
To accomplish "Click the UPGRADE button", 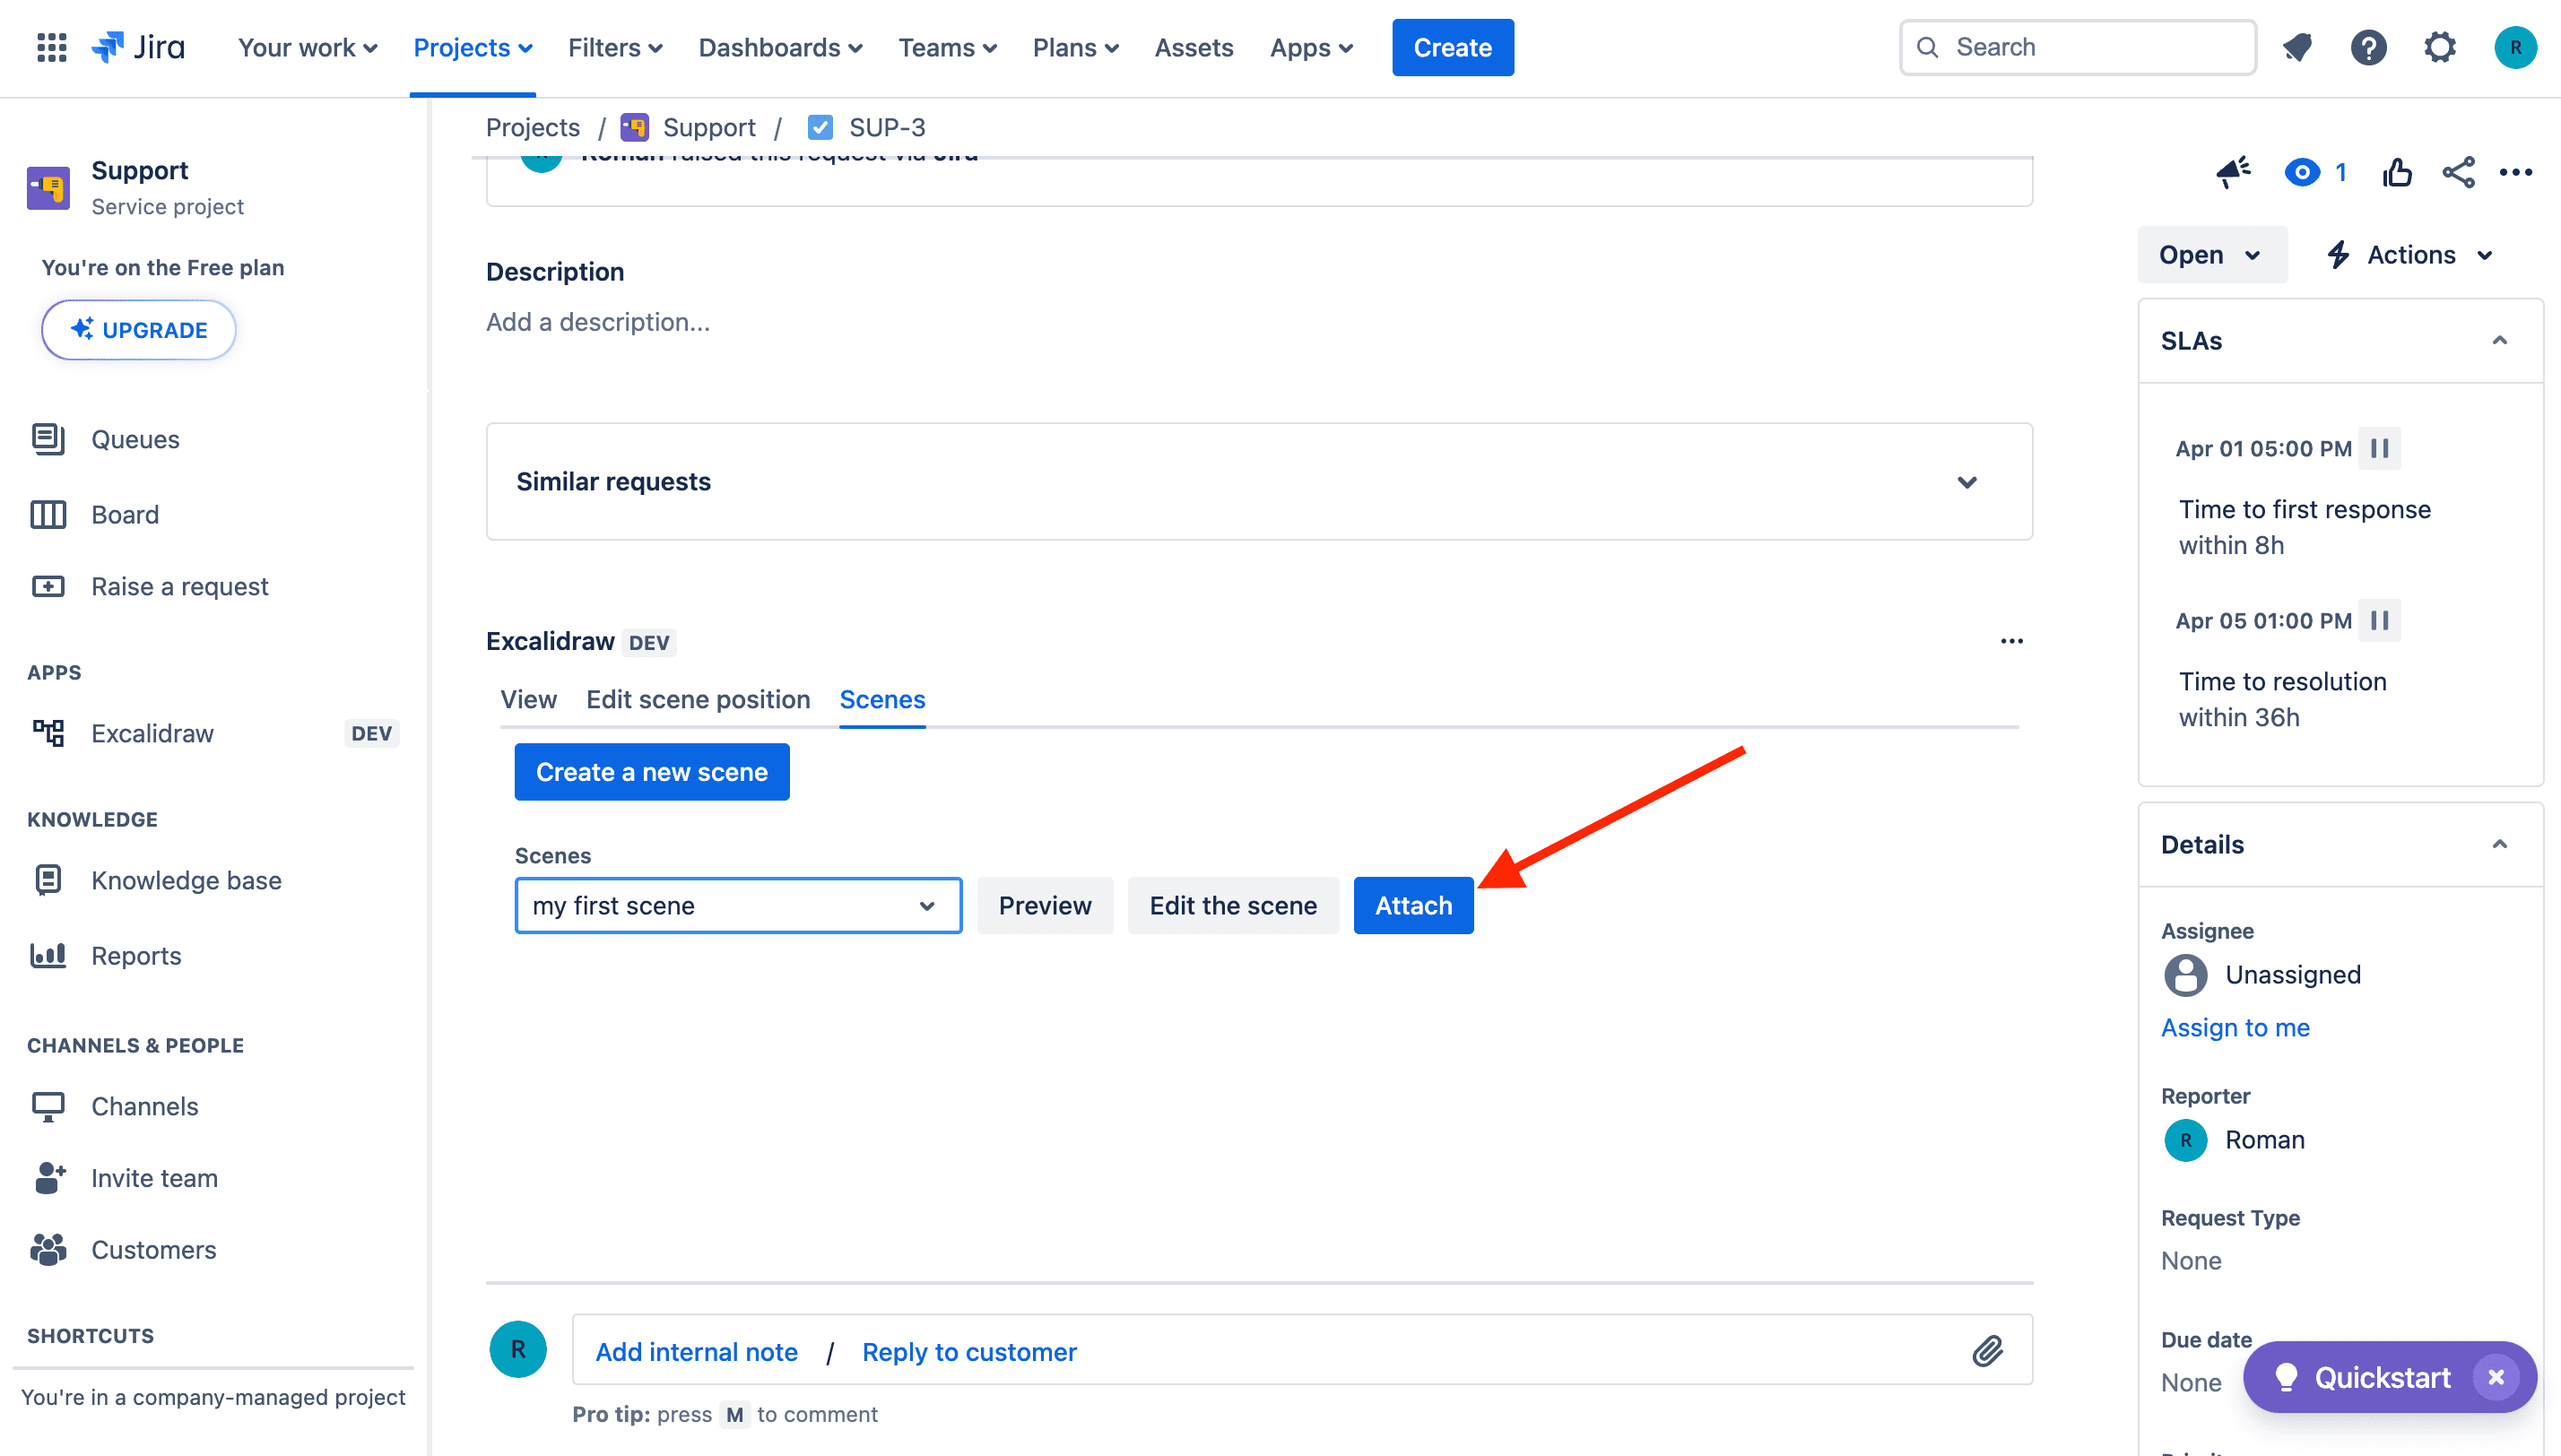I will [x=139, y=329].
